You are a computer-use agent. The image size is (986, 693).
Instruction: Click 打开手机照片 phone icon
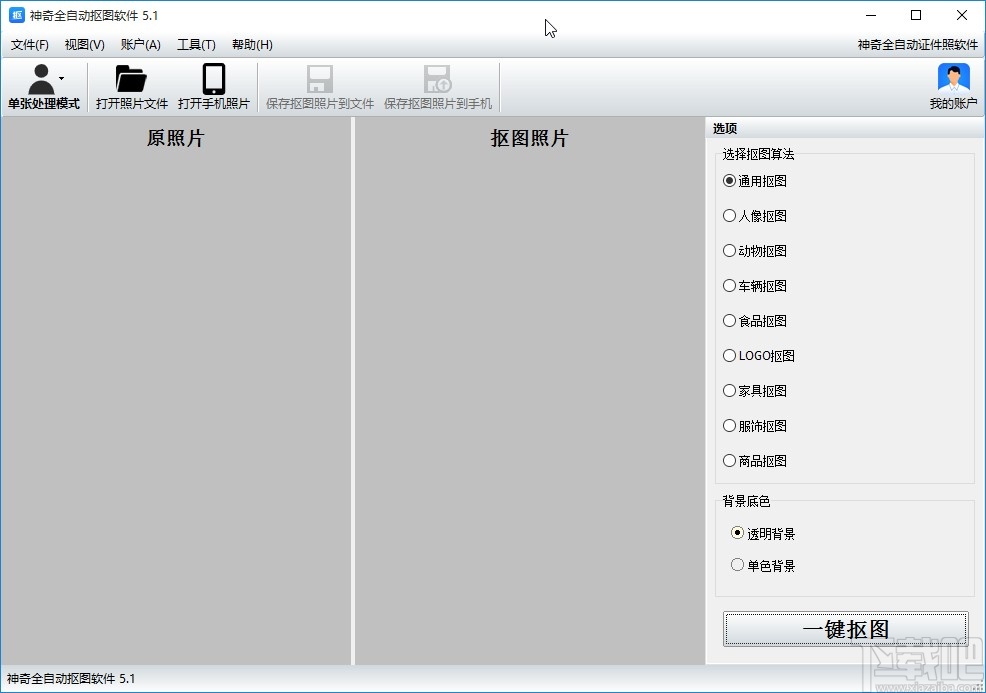[214, 79]
